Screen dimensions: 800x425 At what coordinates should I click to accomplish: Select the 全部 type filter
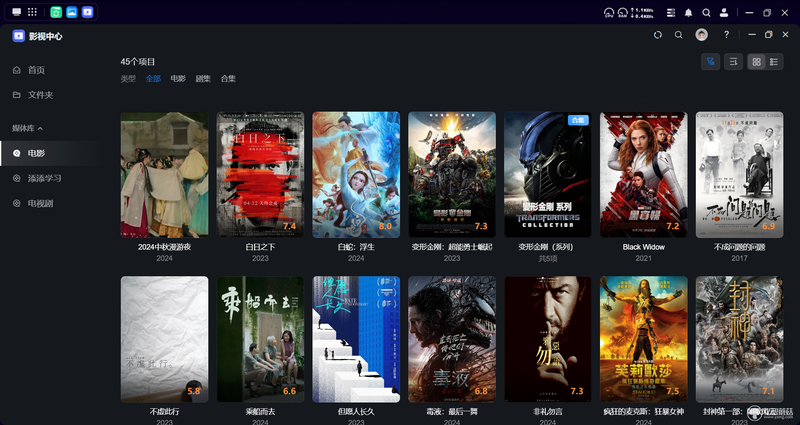tap(153, 79)
